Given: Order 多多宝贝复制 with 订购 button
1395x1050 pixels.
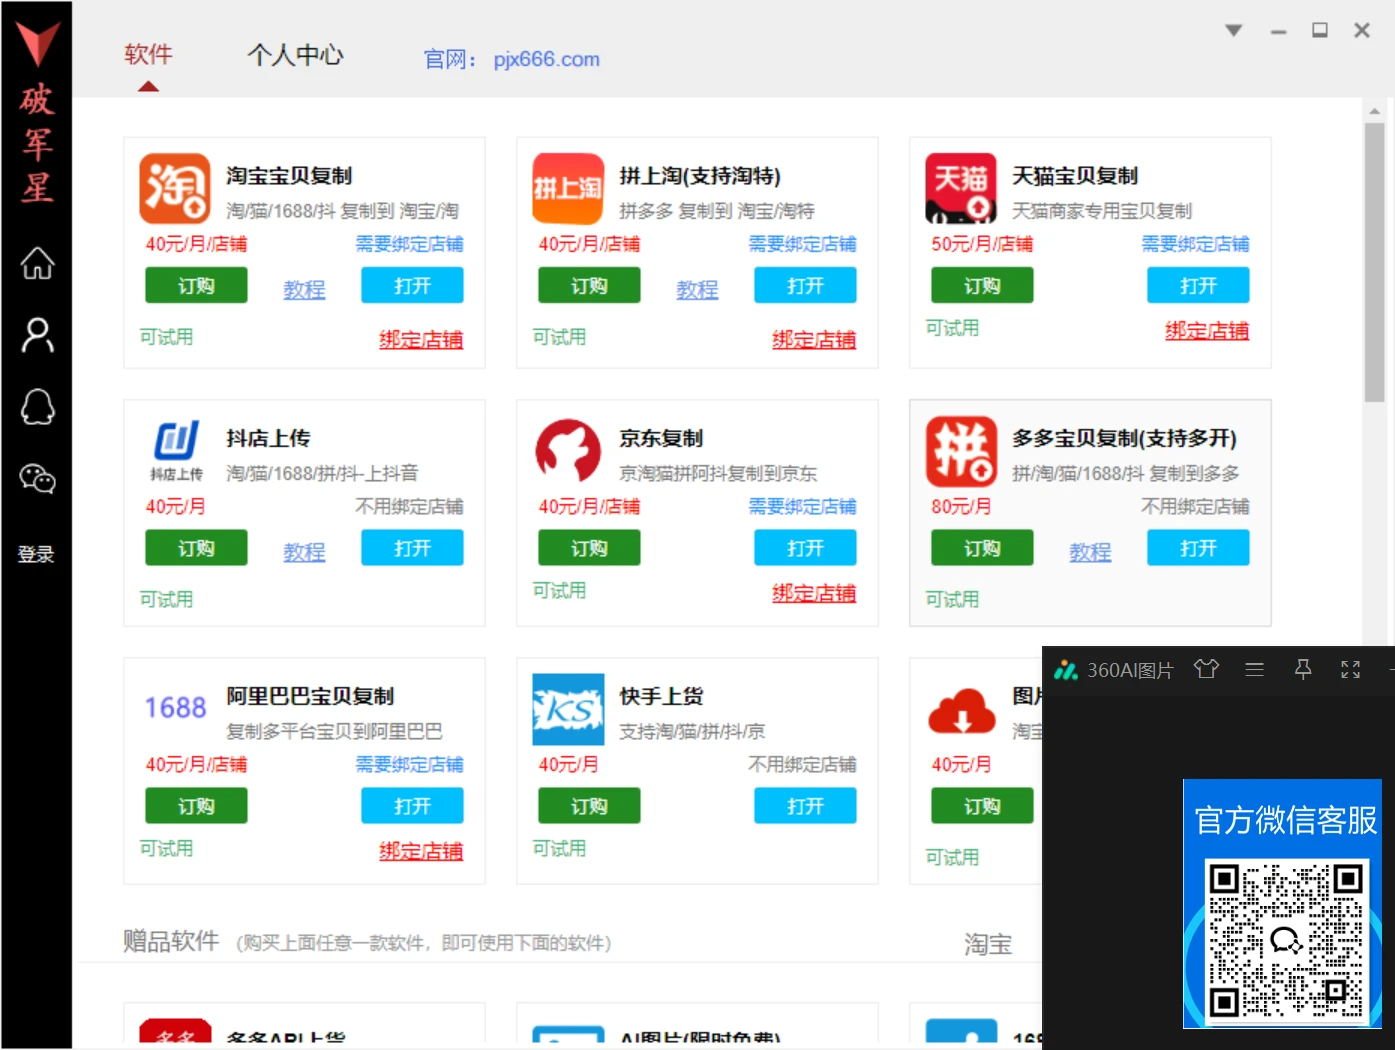Looking at the screenshot, I should click(x=982, y=548).
